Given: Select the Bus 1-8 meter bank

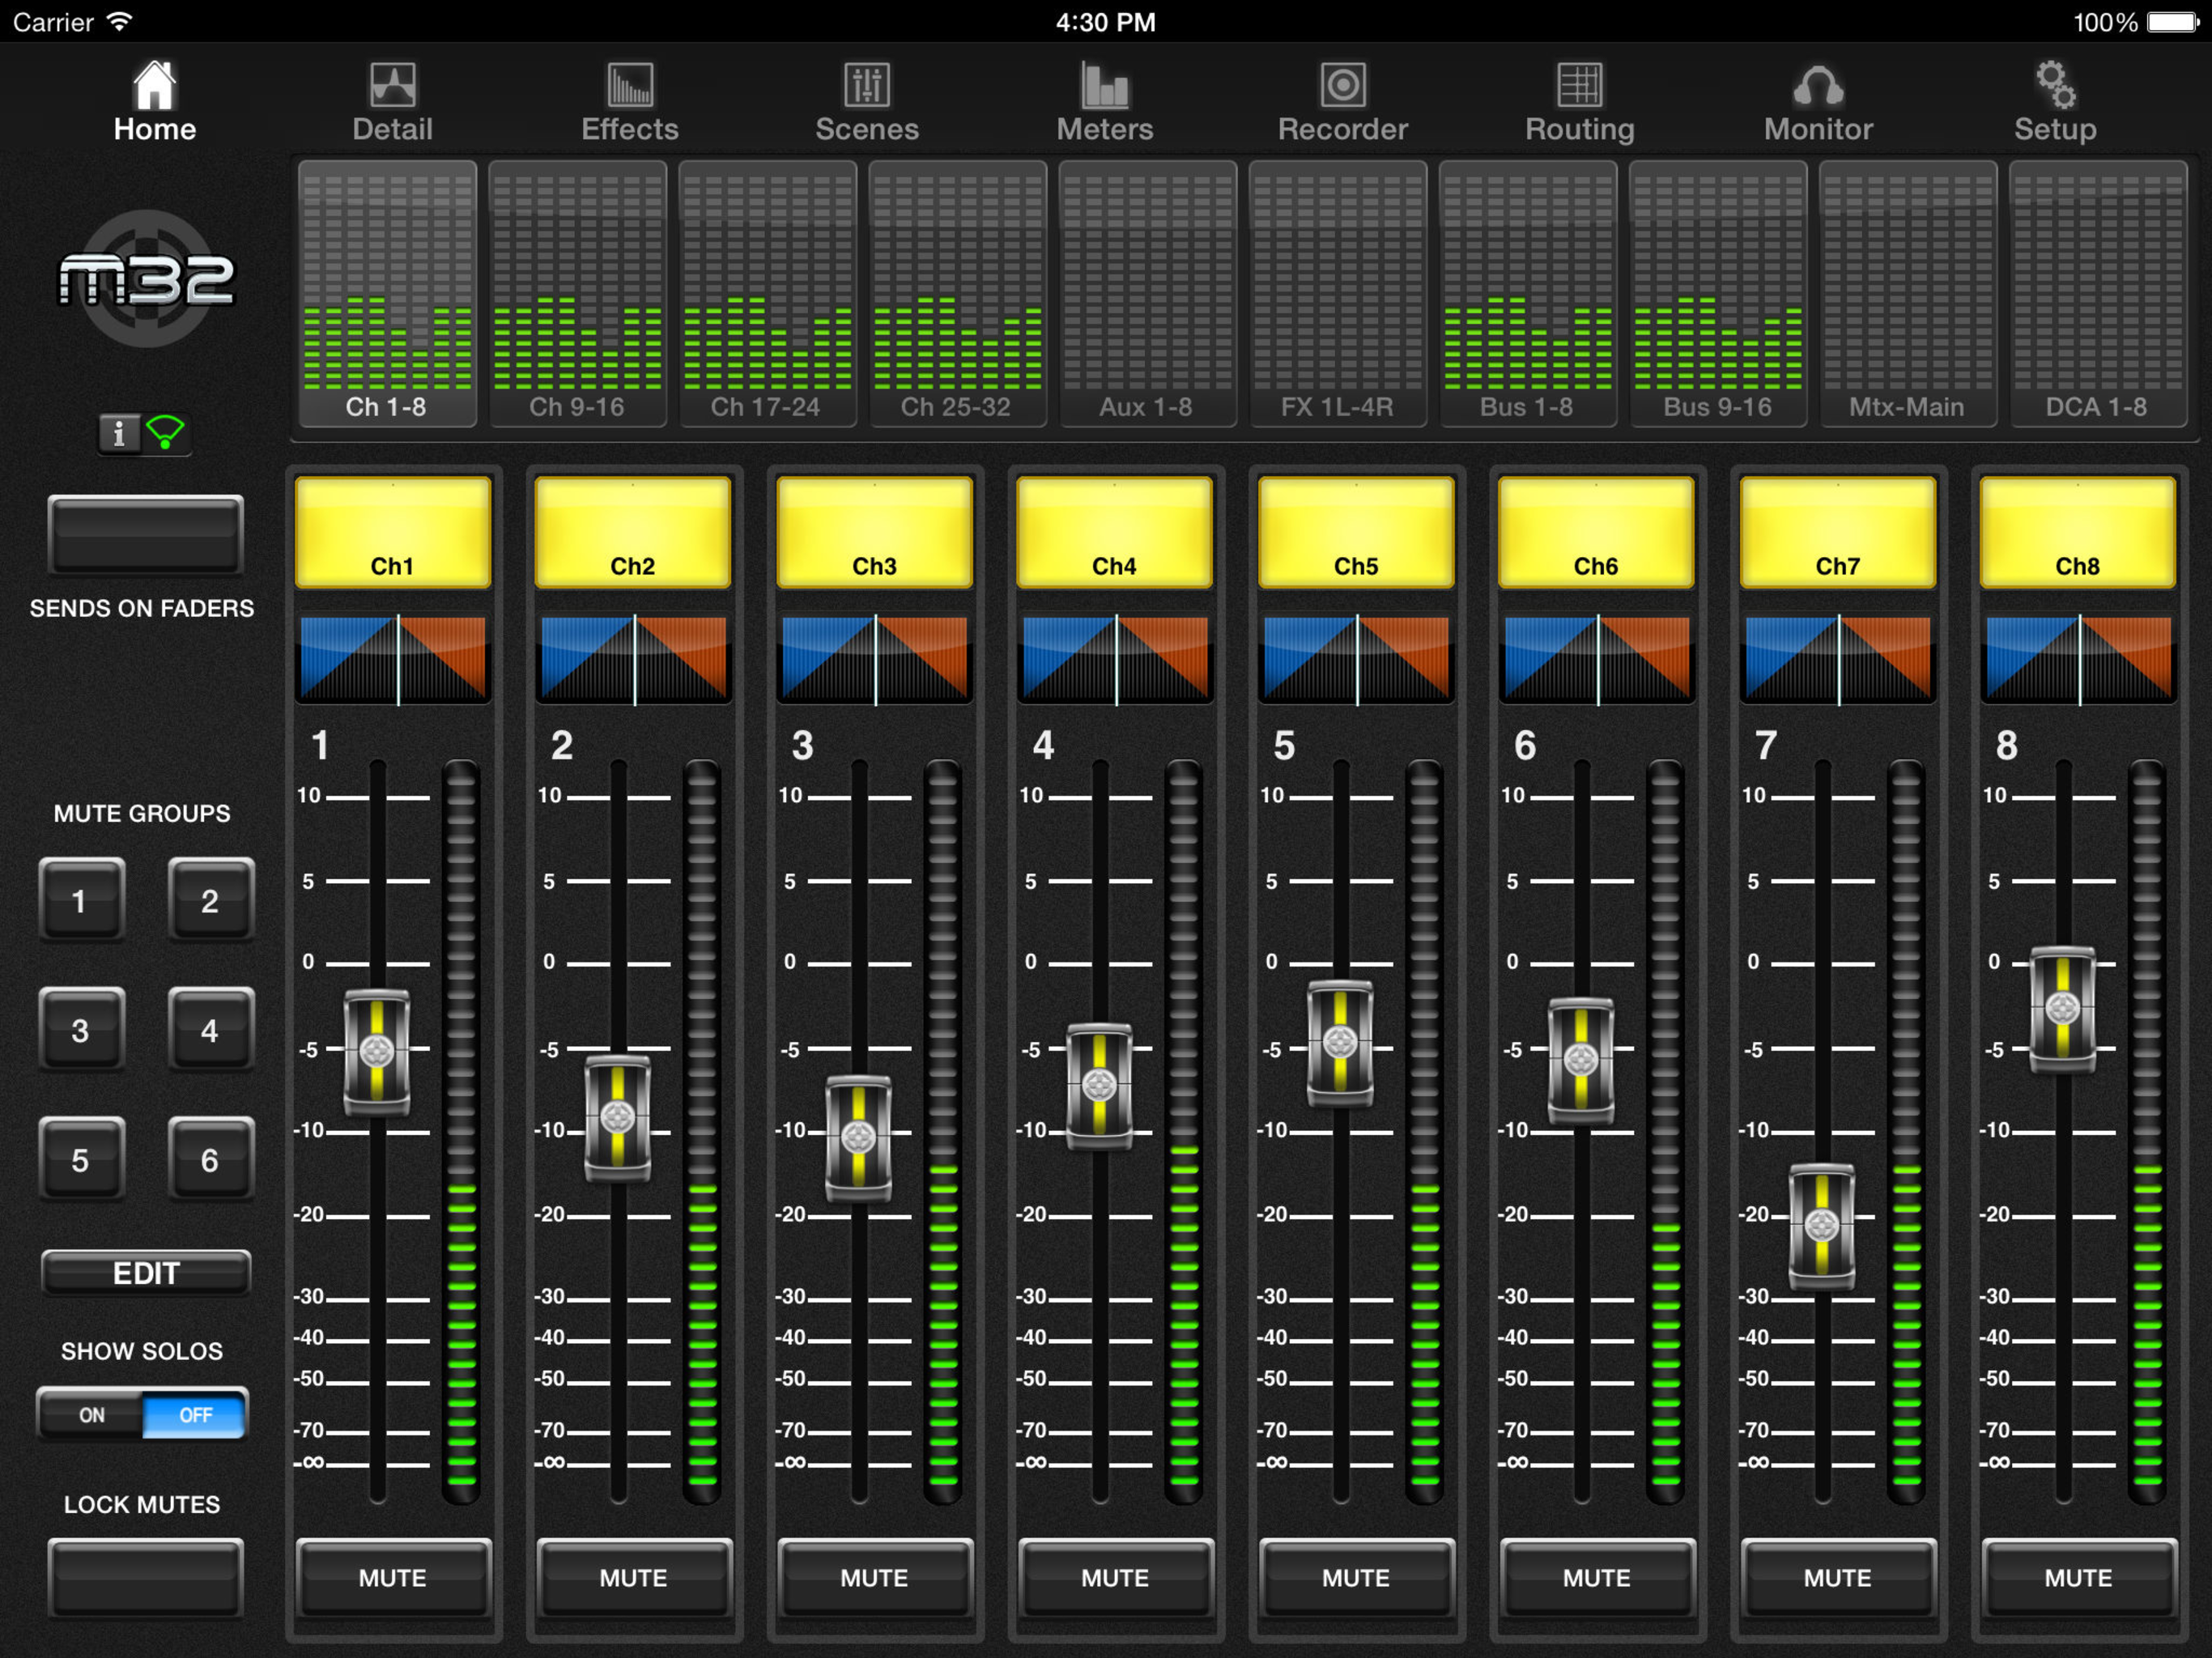Looking at the screenshot, I should click(1527, 295).
